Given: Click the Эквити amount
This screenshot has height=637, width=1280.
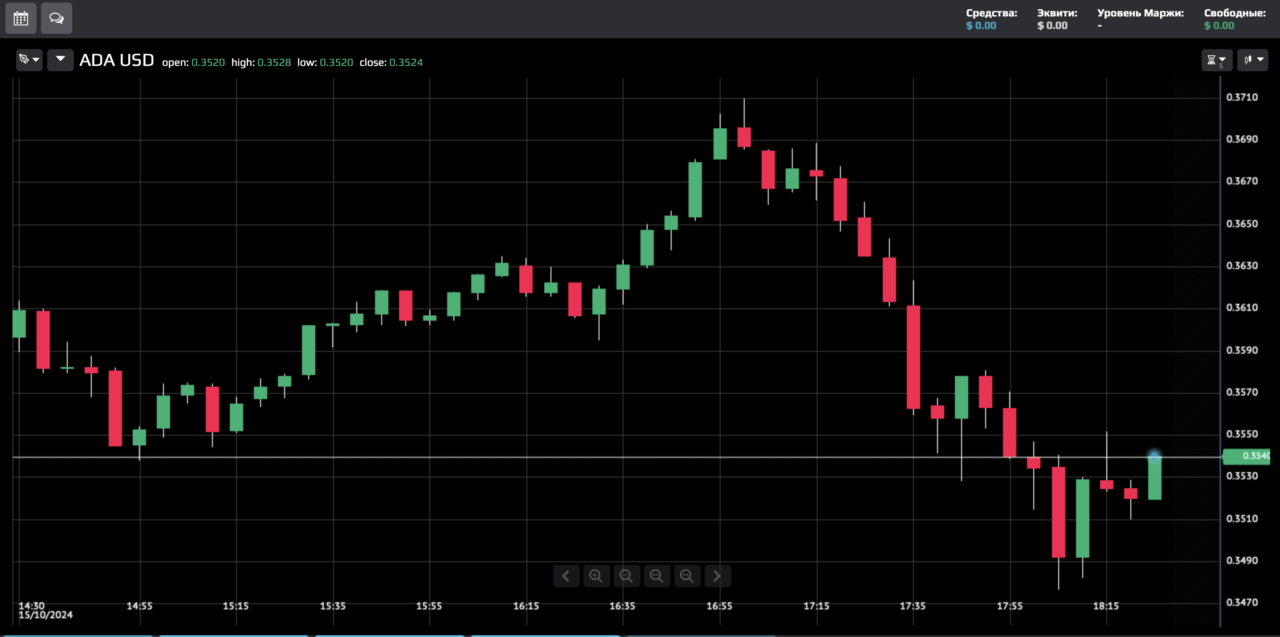Looking at the screenshot, I should (1052, 26).
